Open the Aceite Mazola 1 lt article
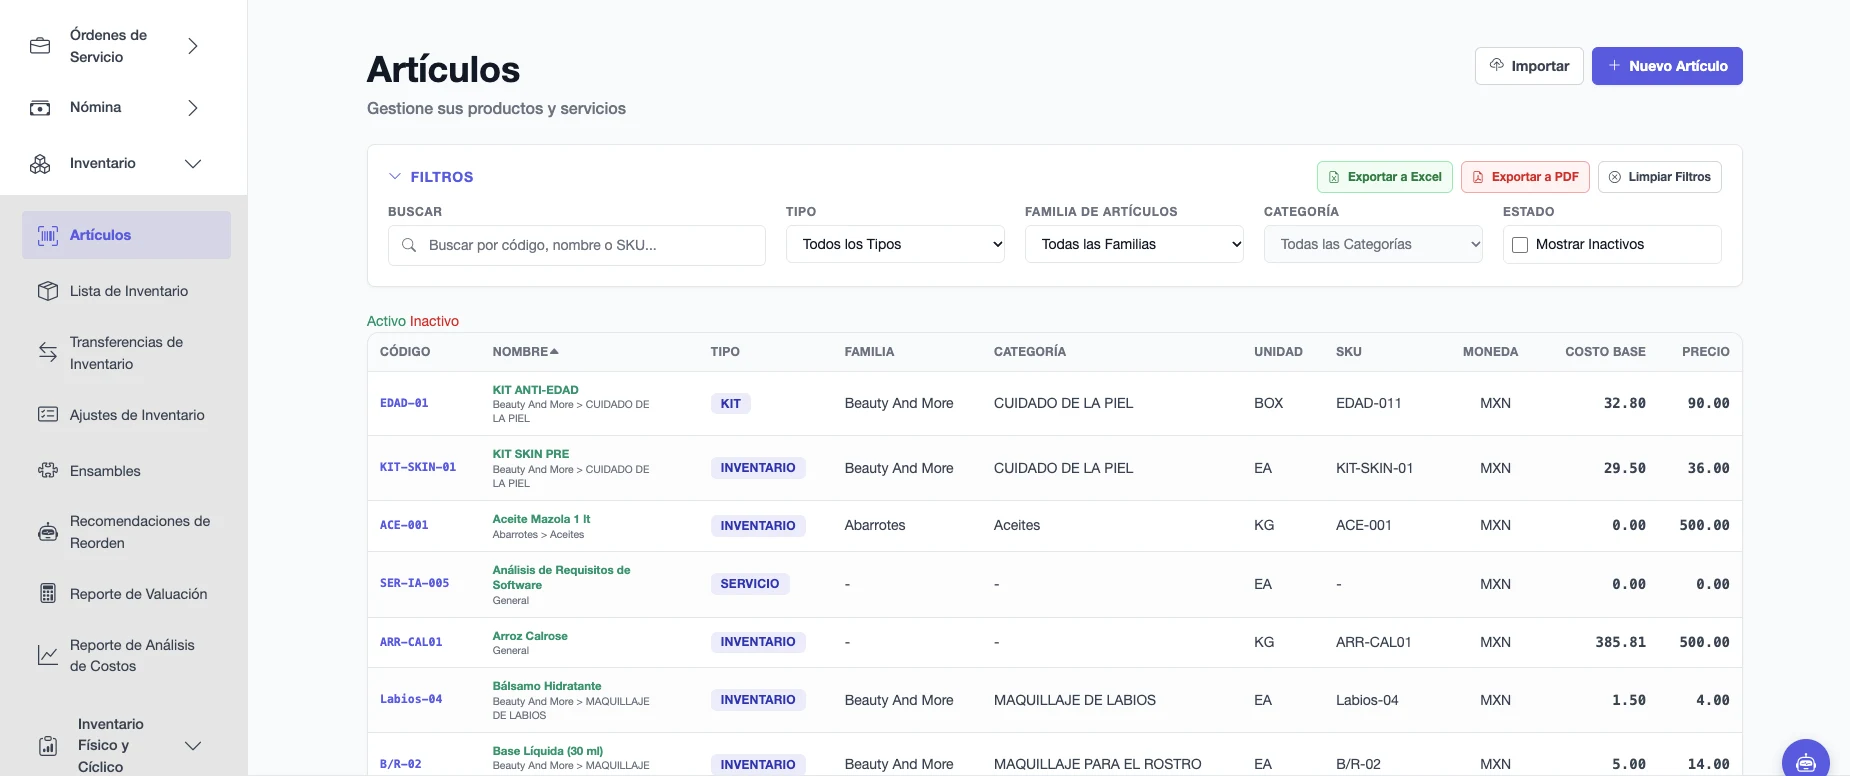This screenshot has height=776, width=1850. (x=541, y=519)
